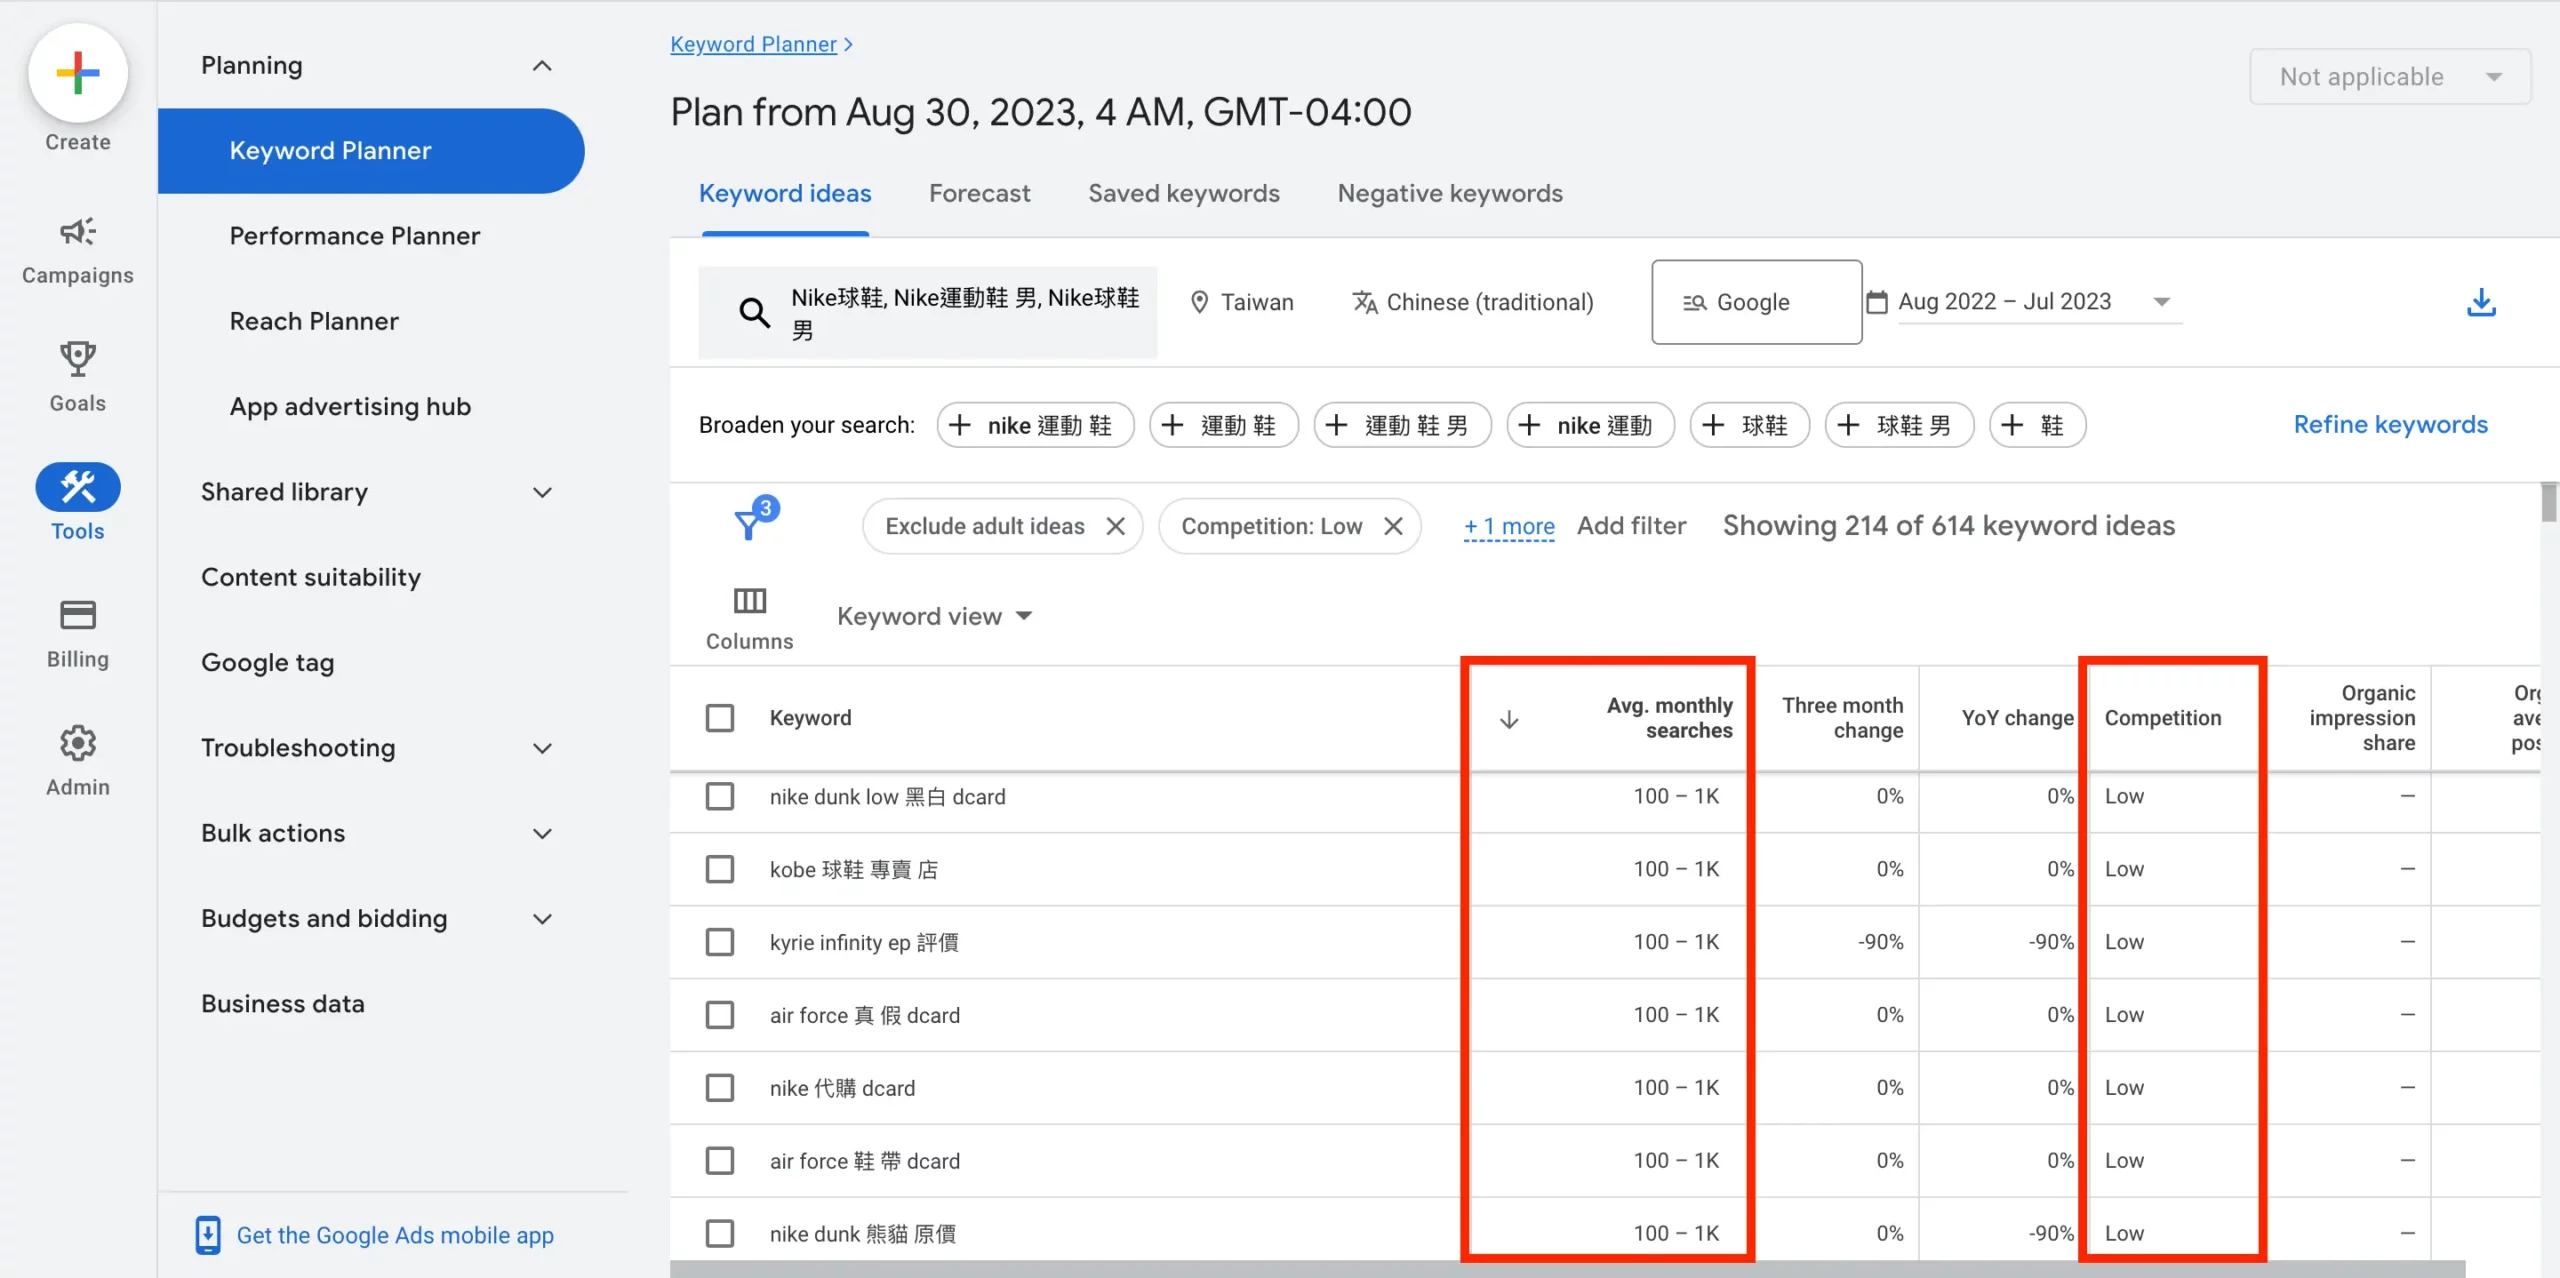The width and height of the screenshot is (2560, 1278).
Task: Toggle the select all keywords checkbox
Action: pos(720,715)
